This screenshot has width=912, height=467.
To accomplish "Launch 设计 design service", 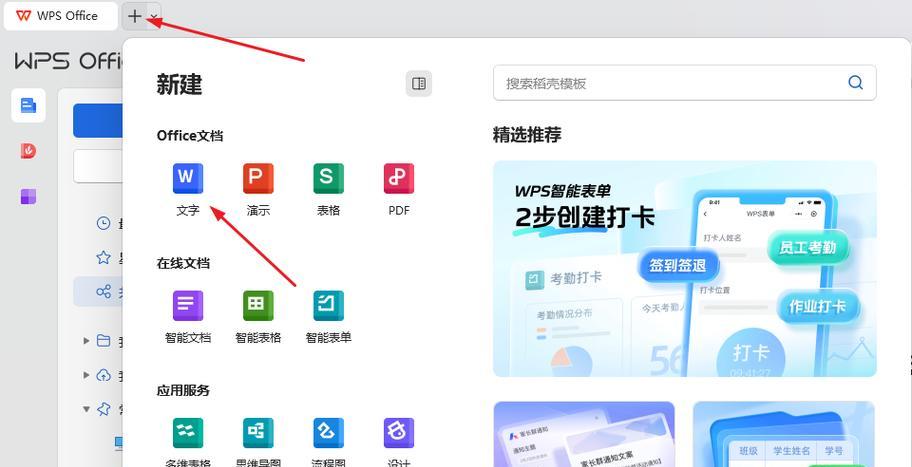I will click(399, 443).
